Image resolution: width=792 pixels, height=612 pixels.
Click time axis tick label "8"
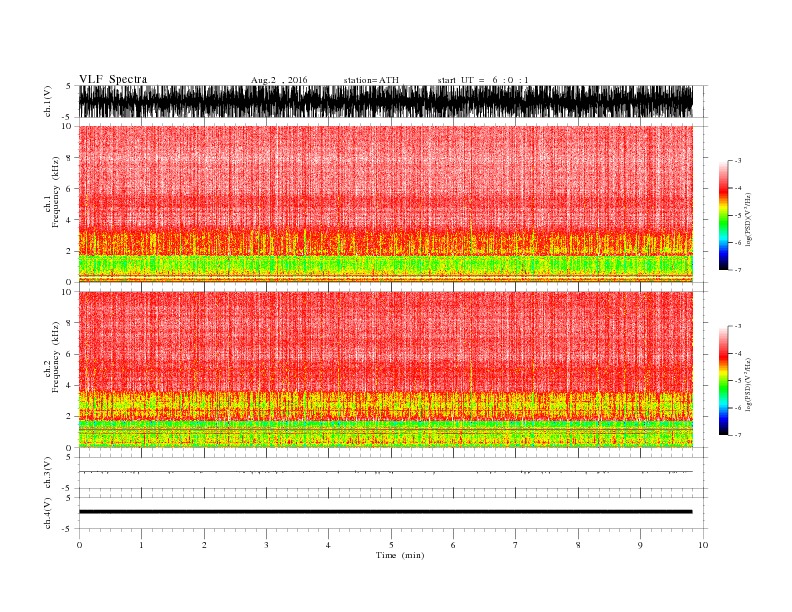tap(578, 545)
